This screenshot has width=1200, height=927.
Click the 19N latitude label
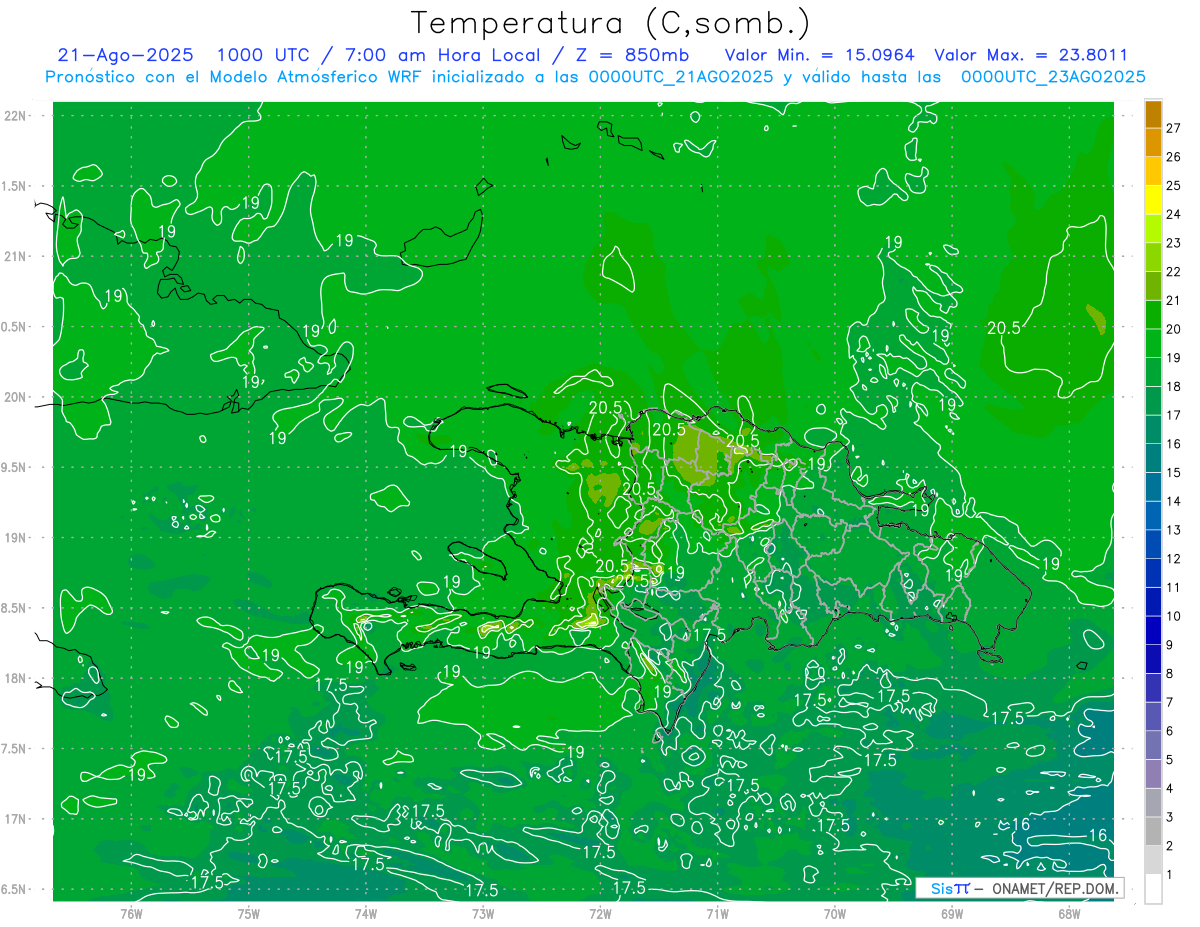[x=16, y=538]
